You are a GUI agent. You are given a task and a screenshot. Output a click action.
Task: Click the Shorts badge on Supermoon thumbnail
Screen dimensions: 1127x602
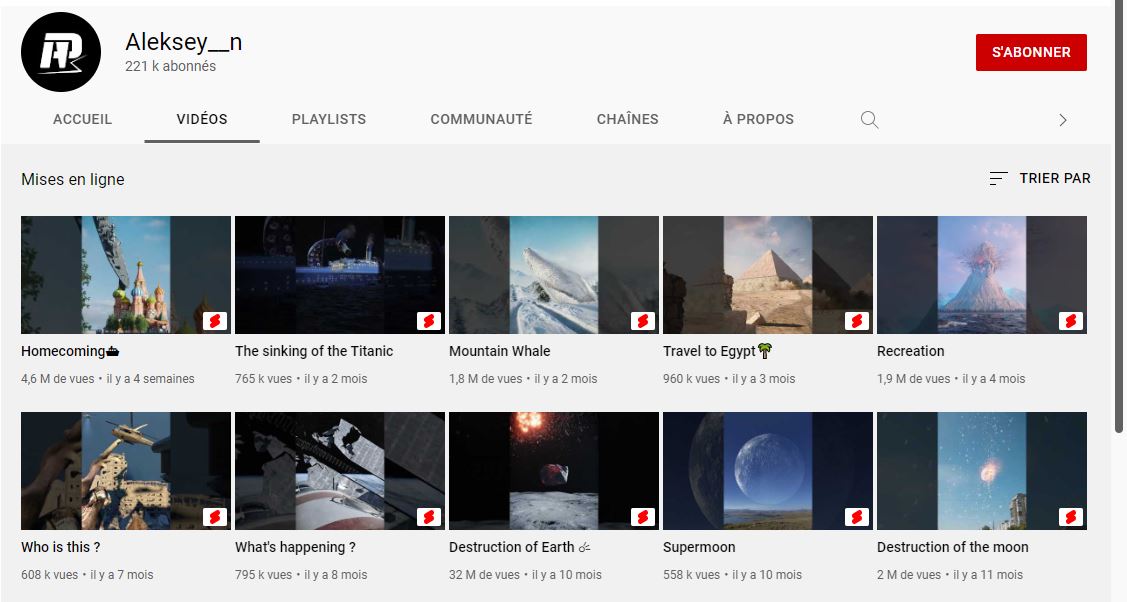(x=857, y=517)
